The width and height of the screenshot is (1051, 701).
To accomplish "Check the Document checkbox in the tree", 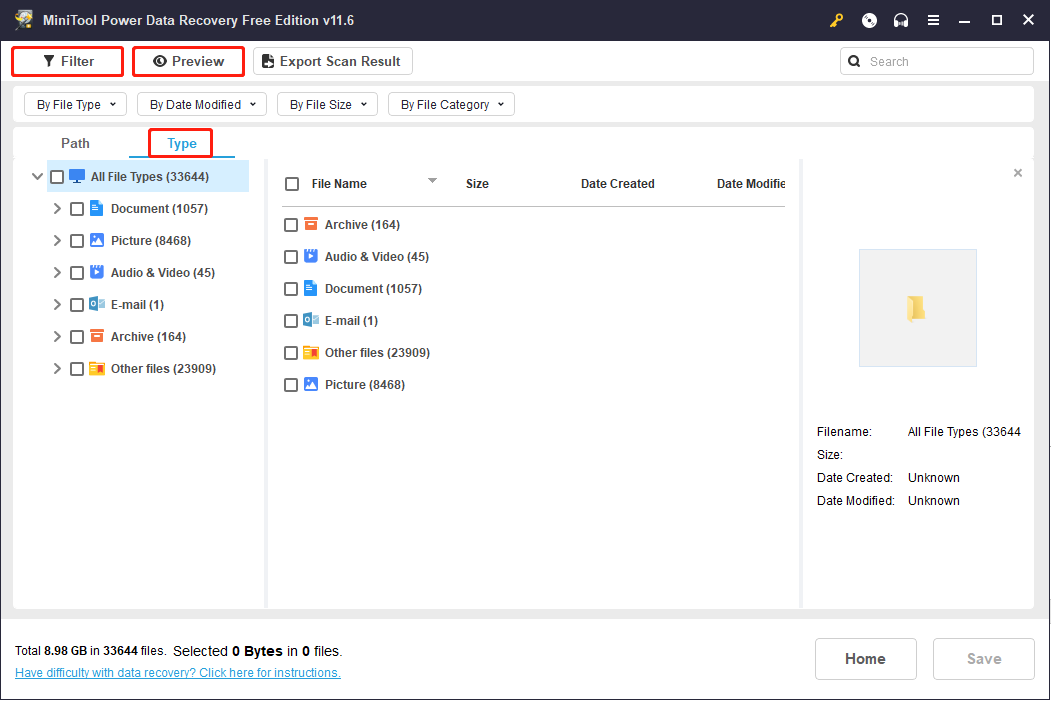I will pos(77,209).
